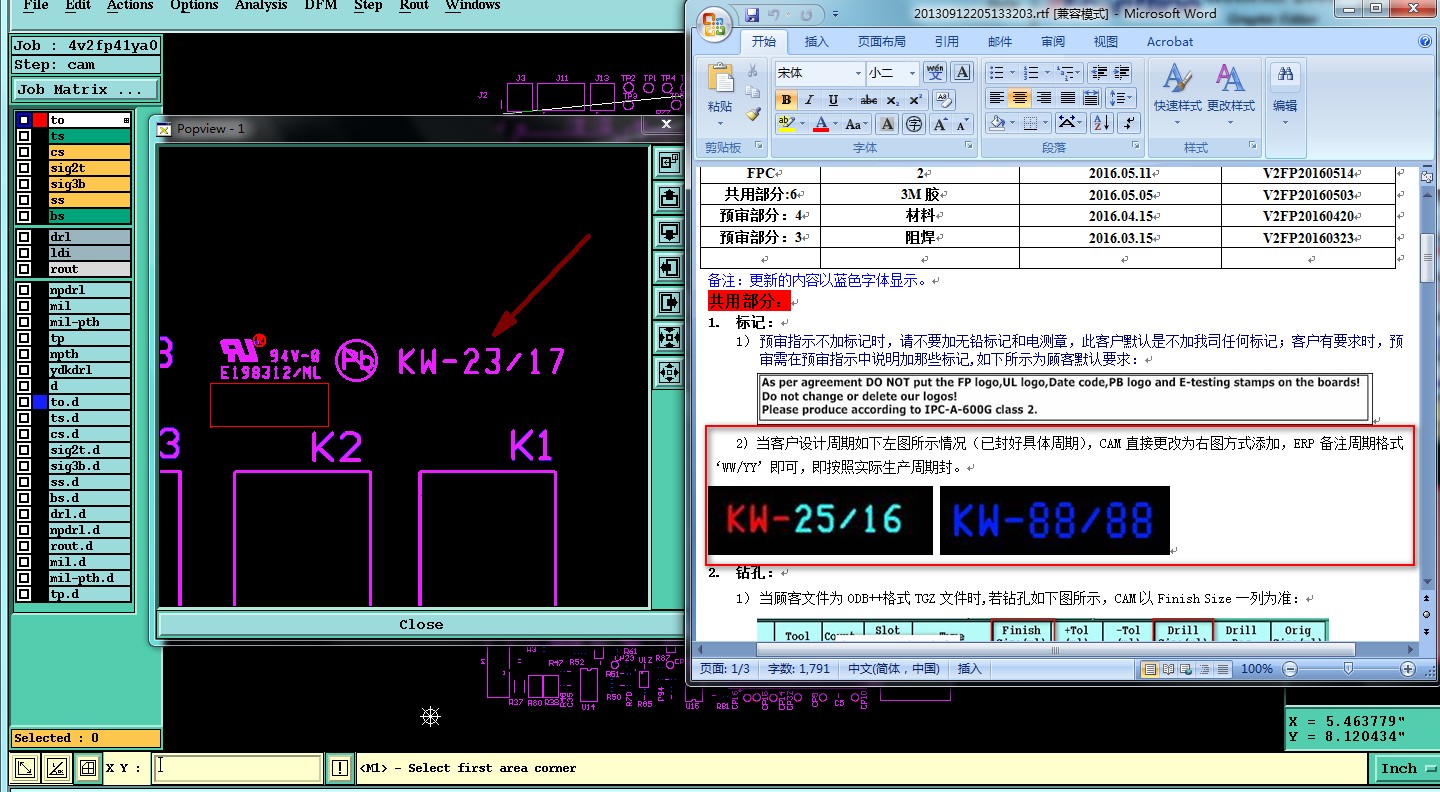Toggle Bold formatting in Word
Viewport: 1440px width, 792px height.
(786, 99)
